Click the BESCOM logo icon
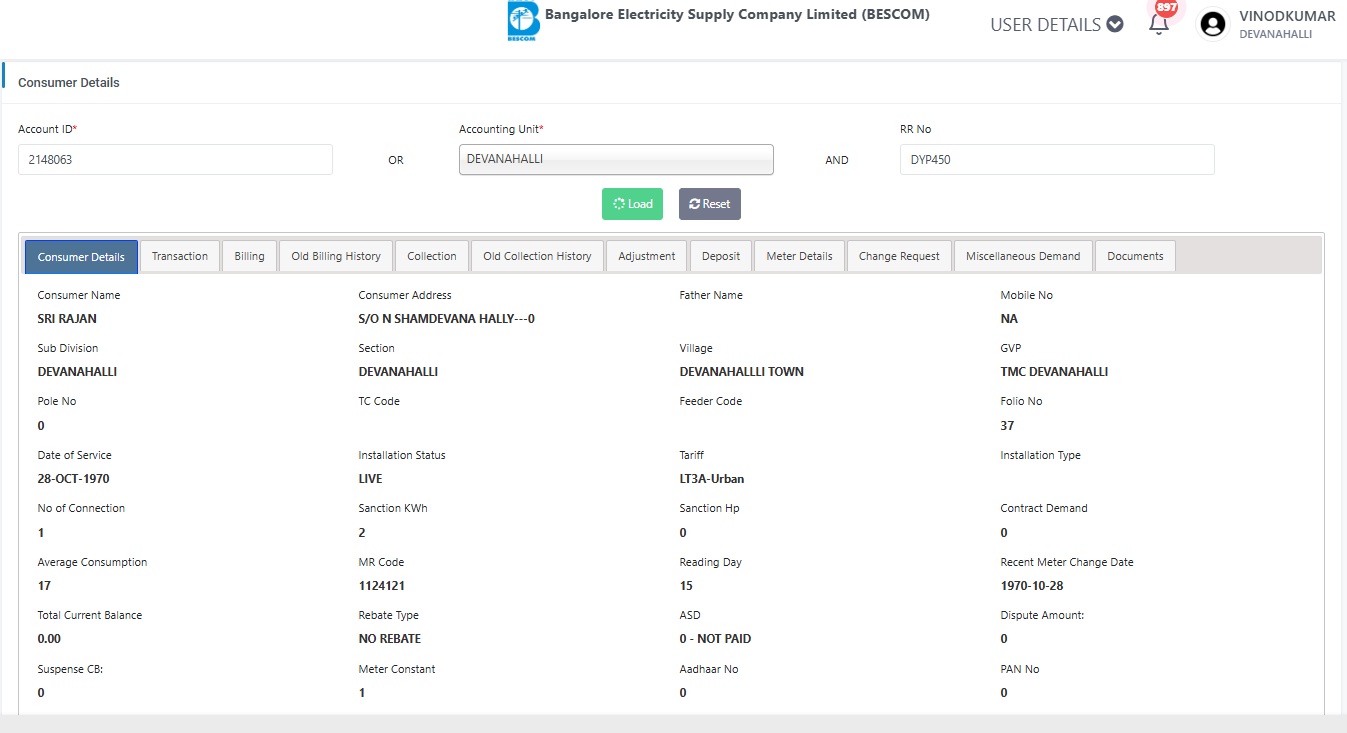 [x=523, y=21]
